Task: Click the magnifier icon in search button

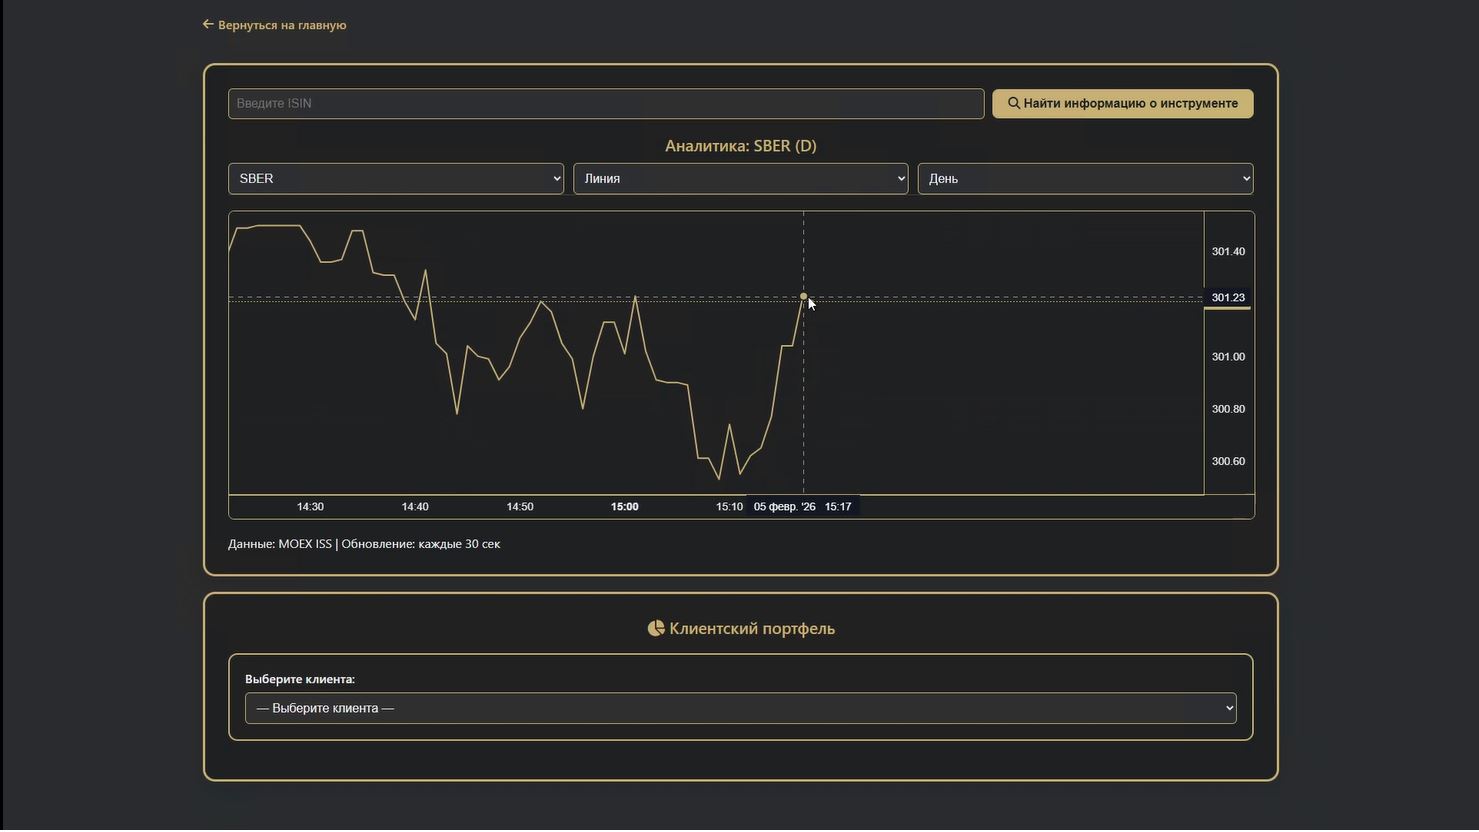Action: [1013, 103]
